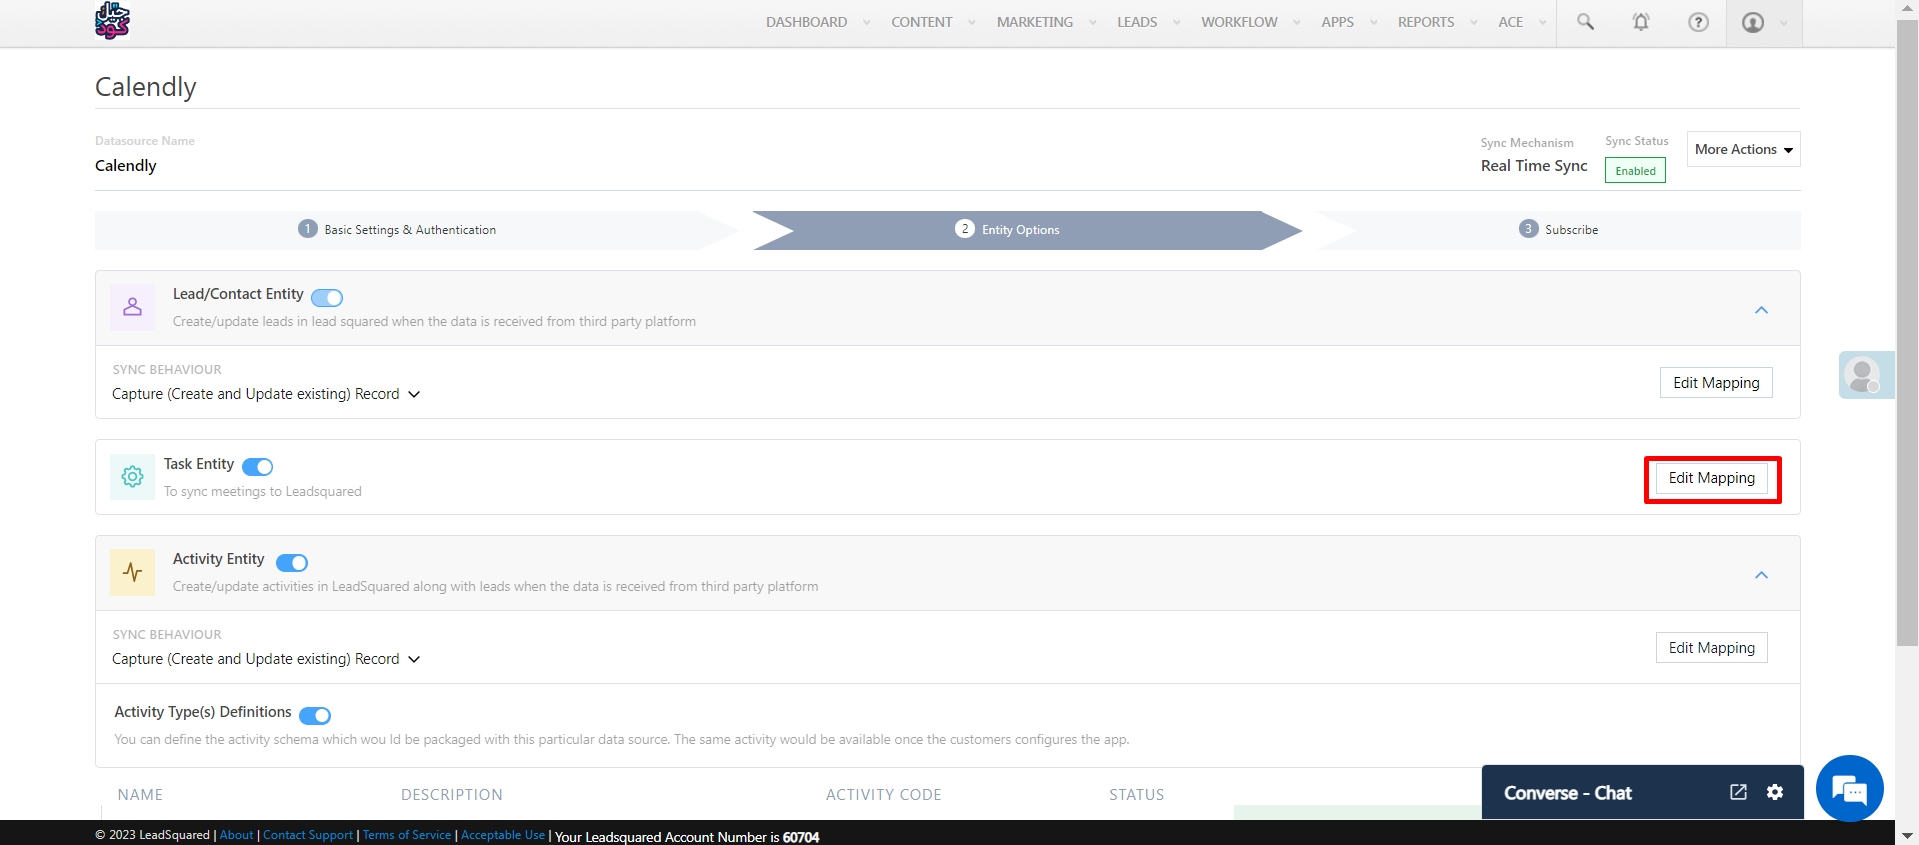Screen dimensions: 1919x845
Task: Open the Dashboard menu
Action: pyautogui.click(x=806, y=22)
